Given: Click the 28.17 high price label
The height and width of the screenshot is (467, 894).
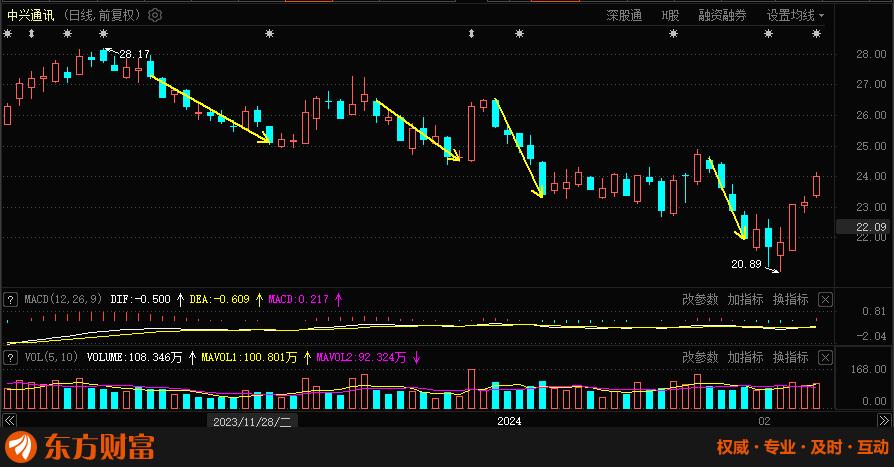Looking at the screenshot, I should pos(135,54).
